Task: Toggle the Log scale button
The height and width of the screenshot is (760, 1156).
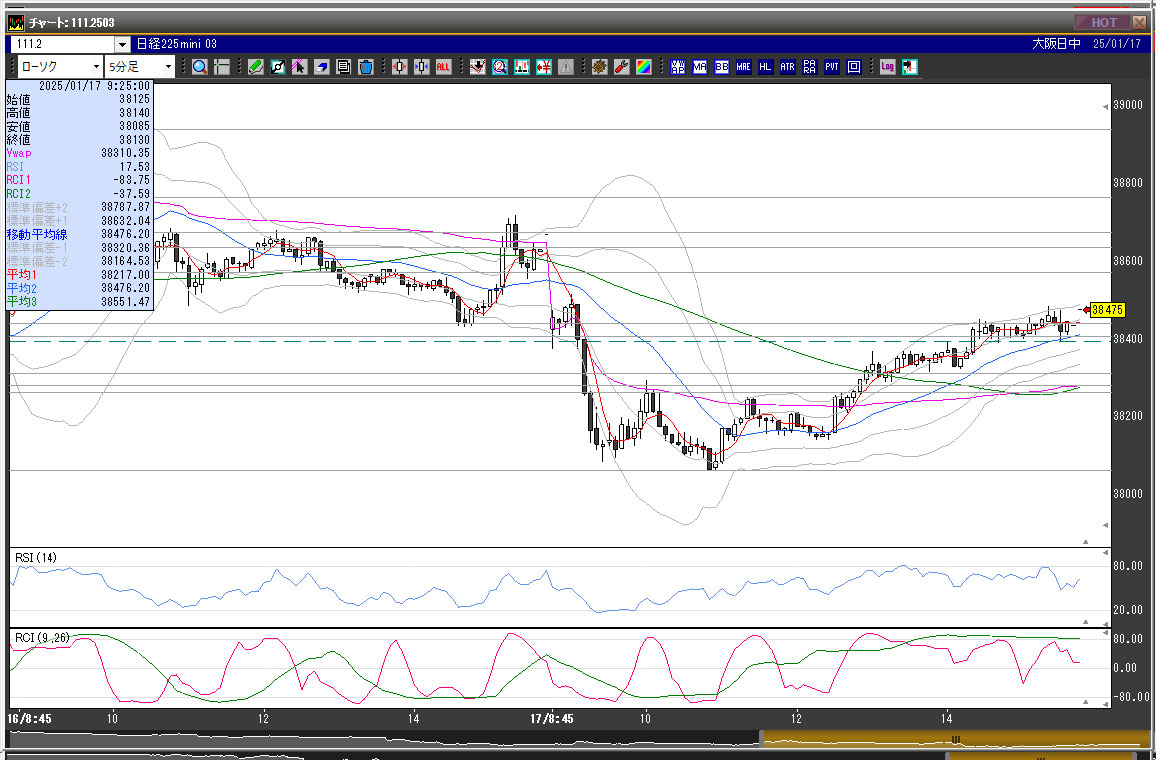Action: [x=888, y=67]
